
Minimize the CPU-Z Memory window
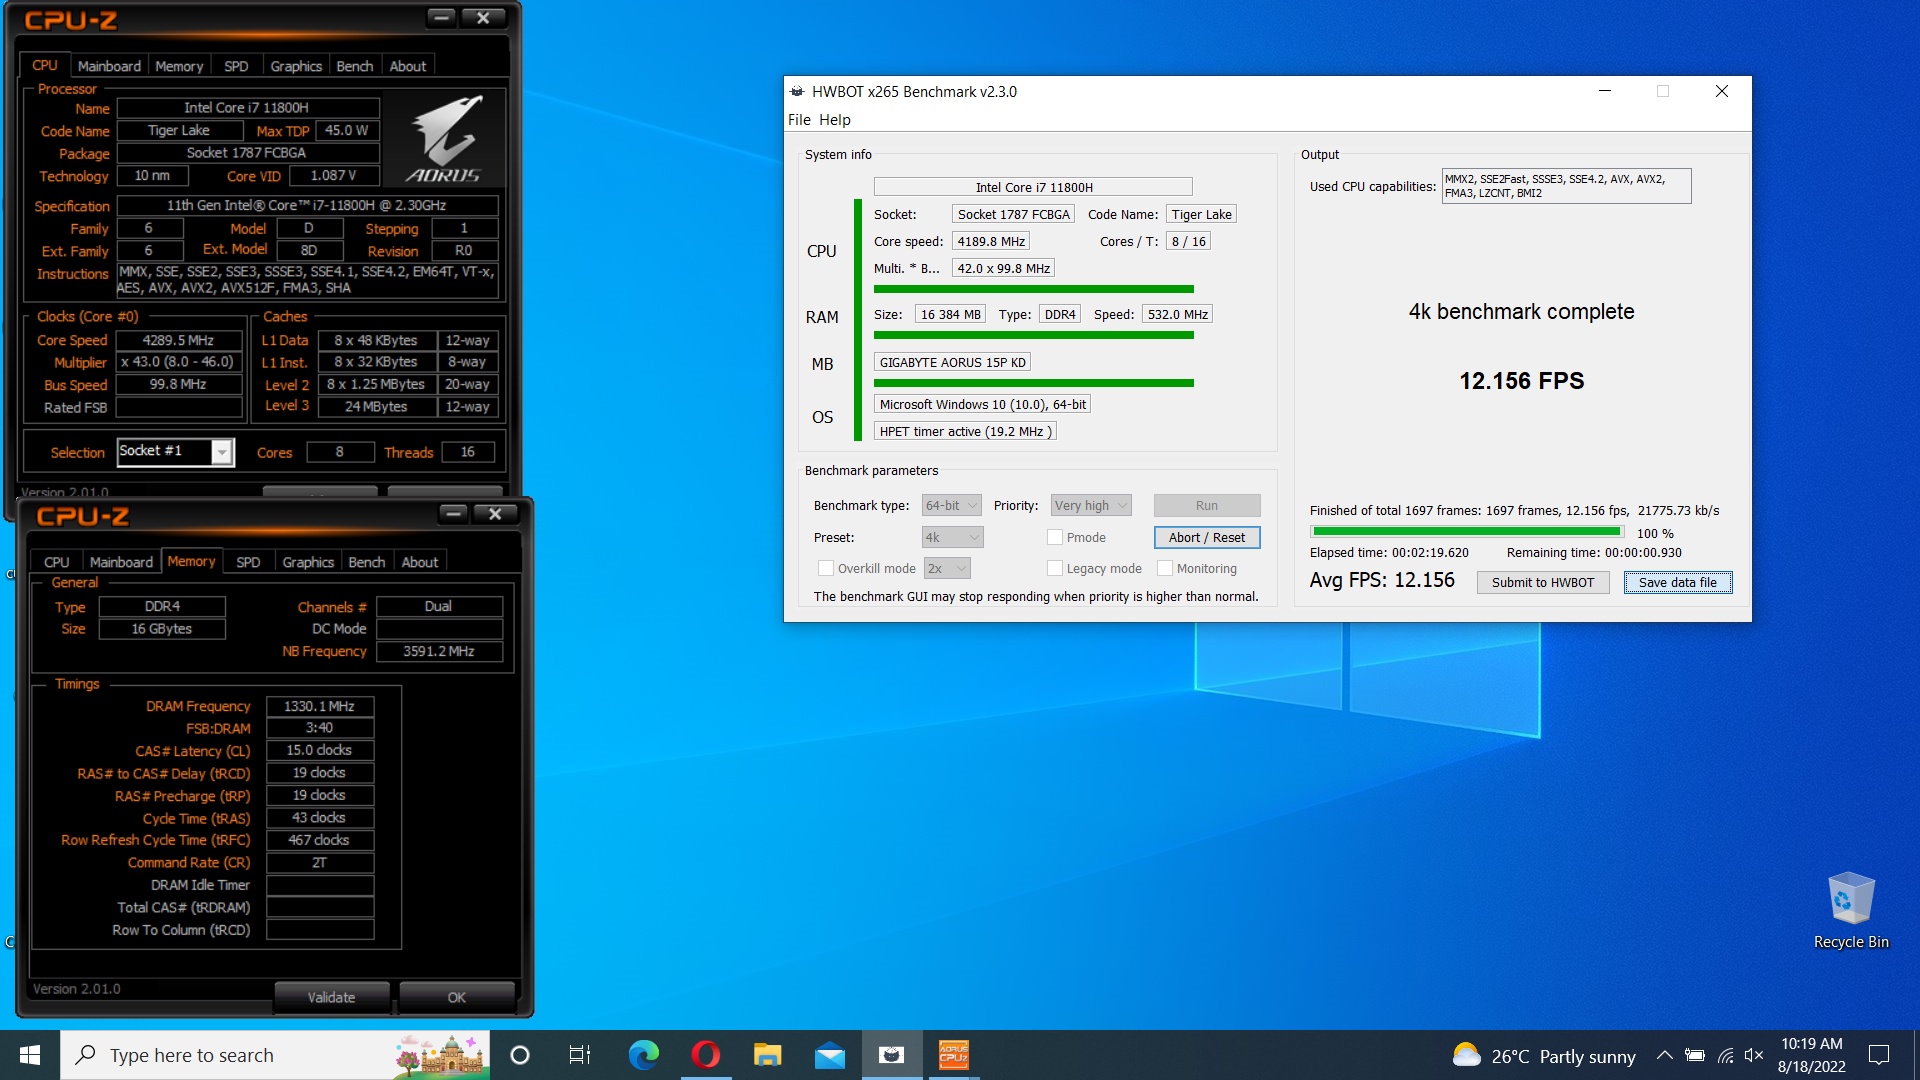pyautogui.click(x=453, y=513)
